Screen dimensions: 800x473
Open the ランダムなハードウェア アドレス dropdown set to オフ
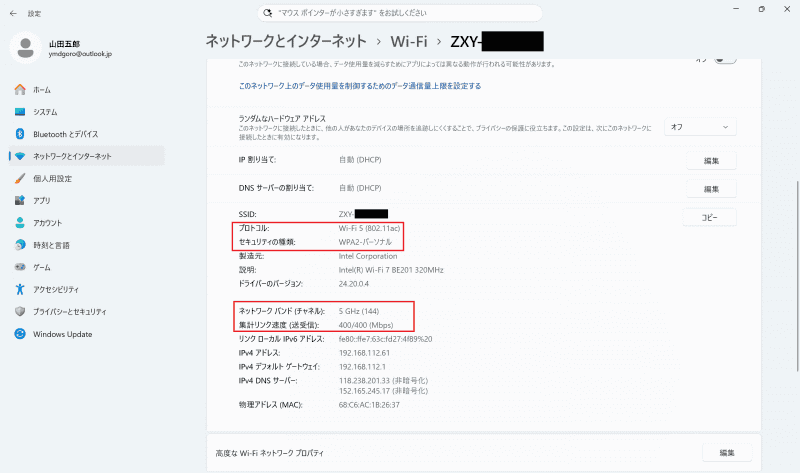[700, 127]
